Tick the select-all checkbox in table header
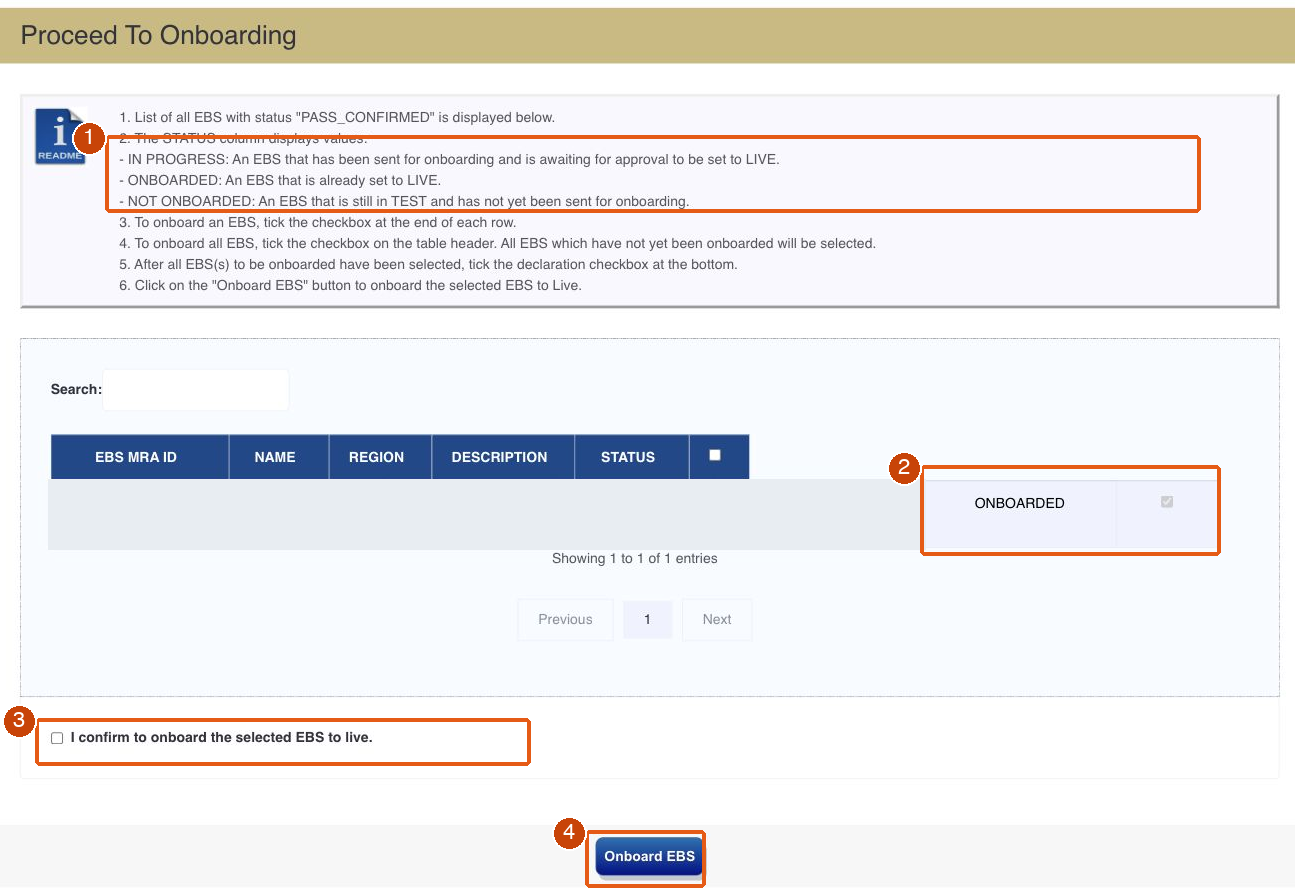The image size is (1295, 890). click(714, 455)
